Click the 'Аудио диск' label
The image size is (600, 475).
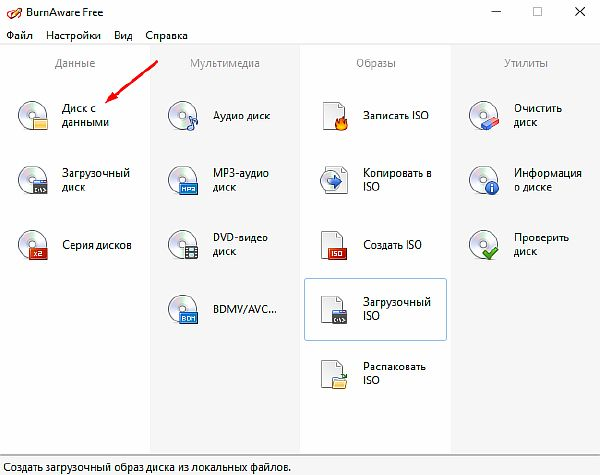click(241, 116)
